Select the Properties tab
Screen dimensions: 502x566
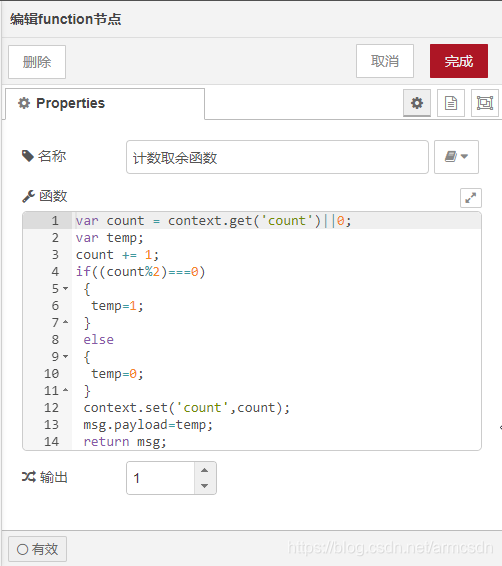coord(105,104)
